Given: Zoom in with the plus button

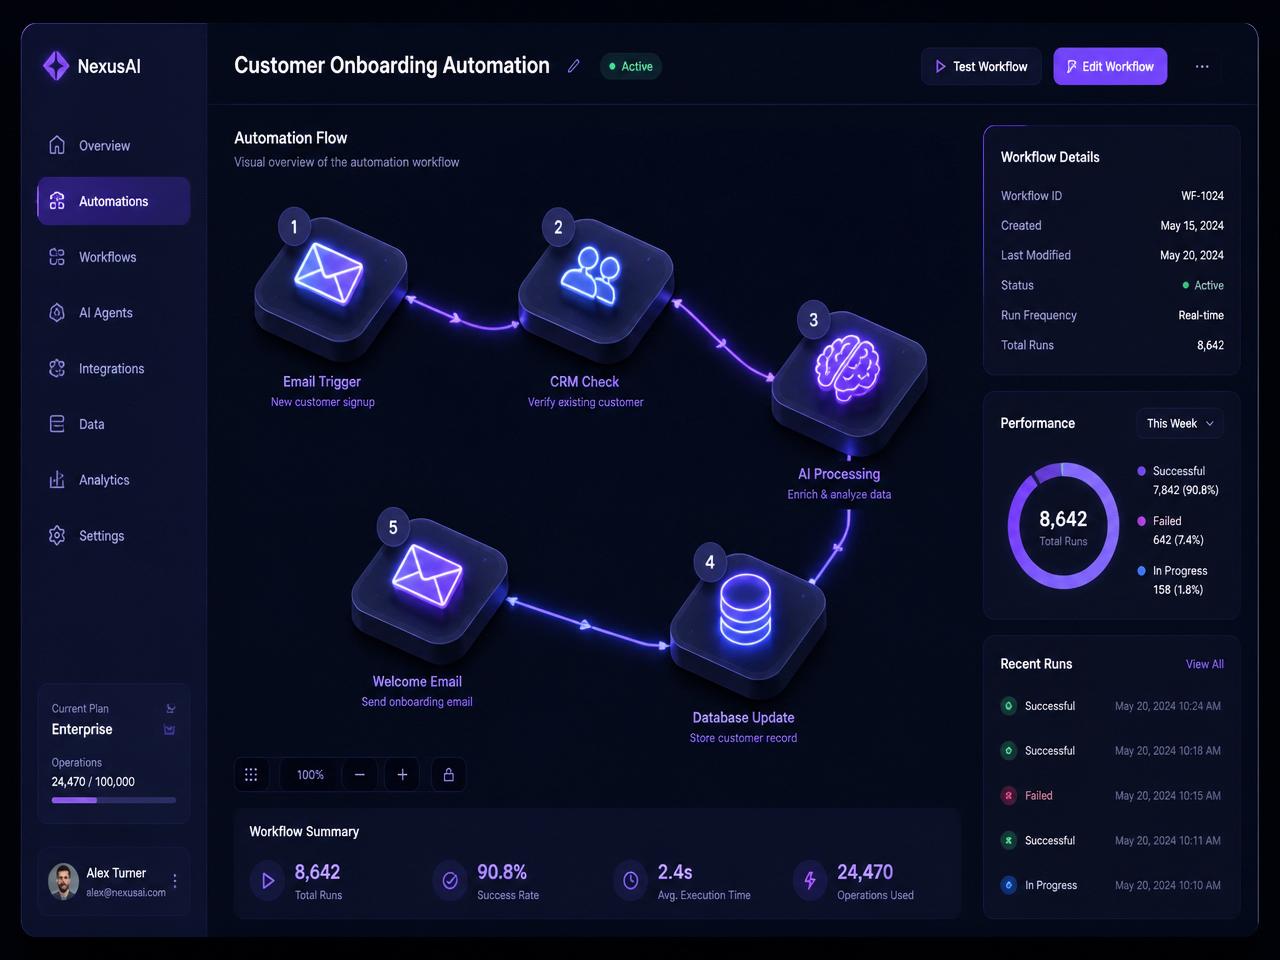Looking at the screenshot, I should click(x=402, y=774).
